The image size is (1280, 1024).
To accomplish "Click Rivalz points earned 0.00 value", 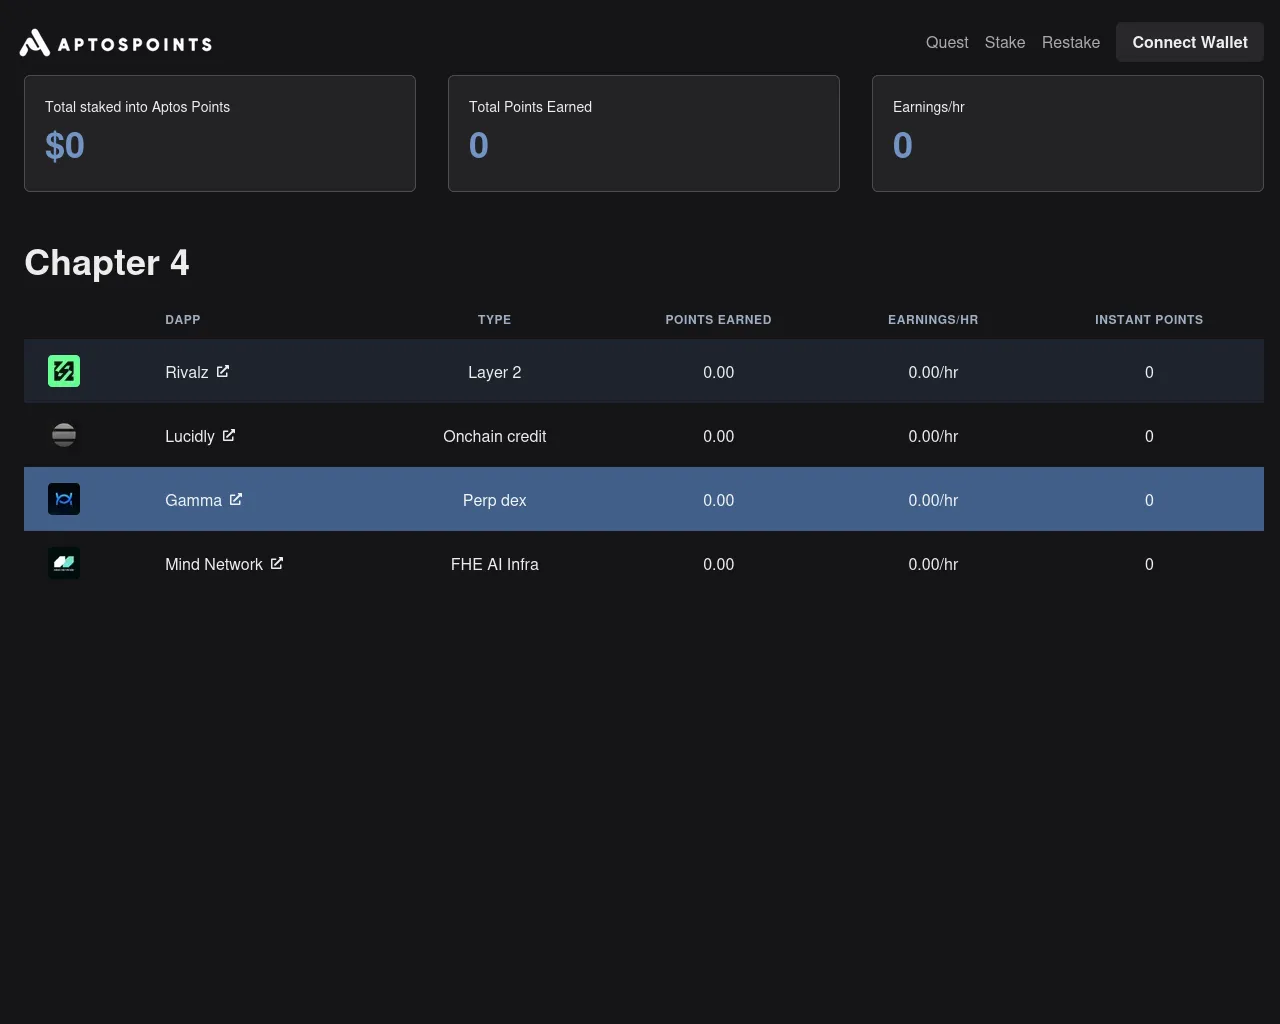I will (x=718, y=372).
